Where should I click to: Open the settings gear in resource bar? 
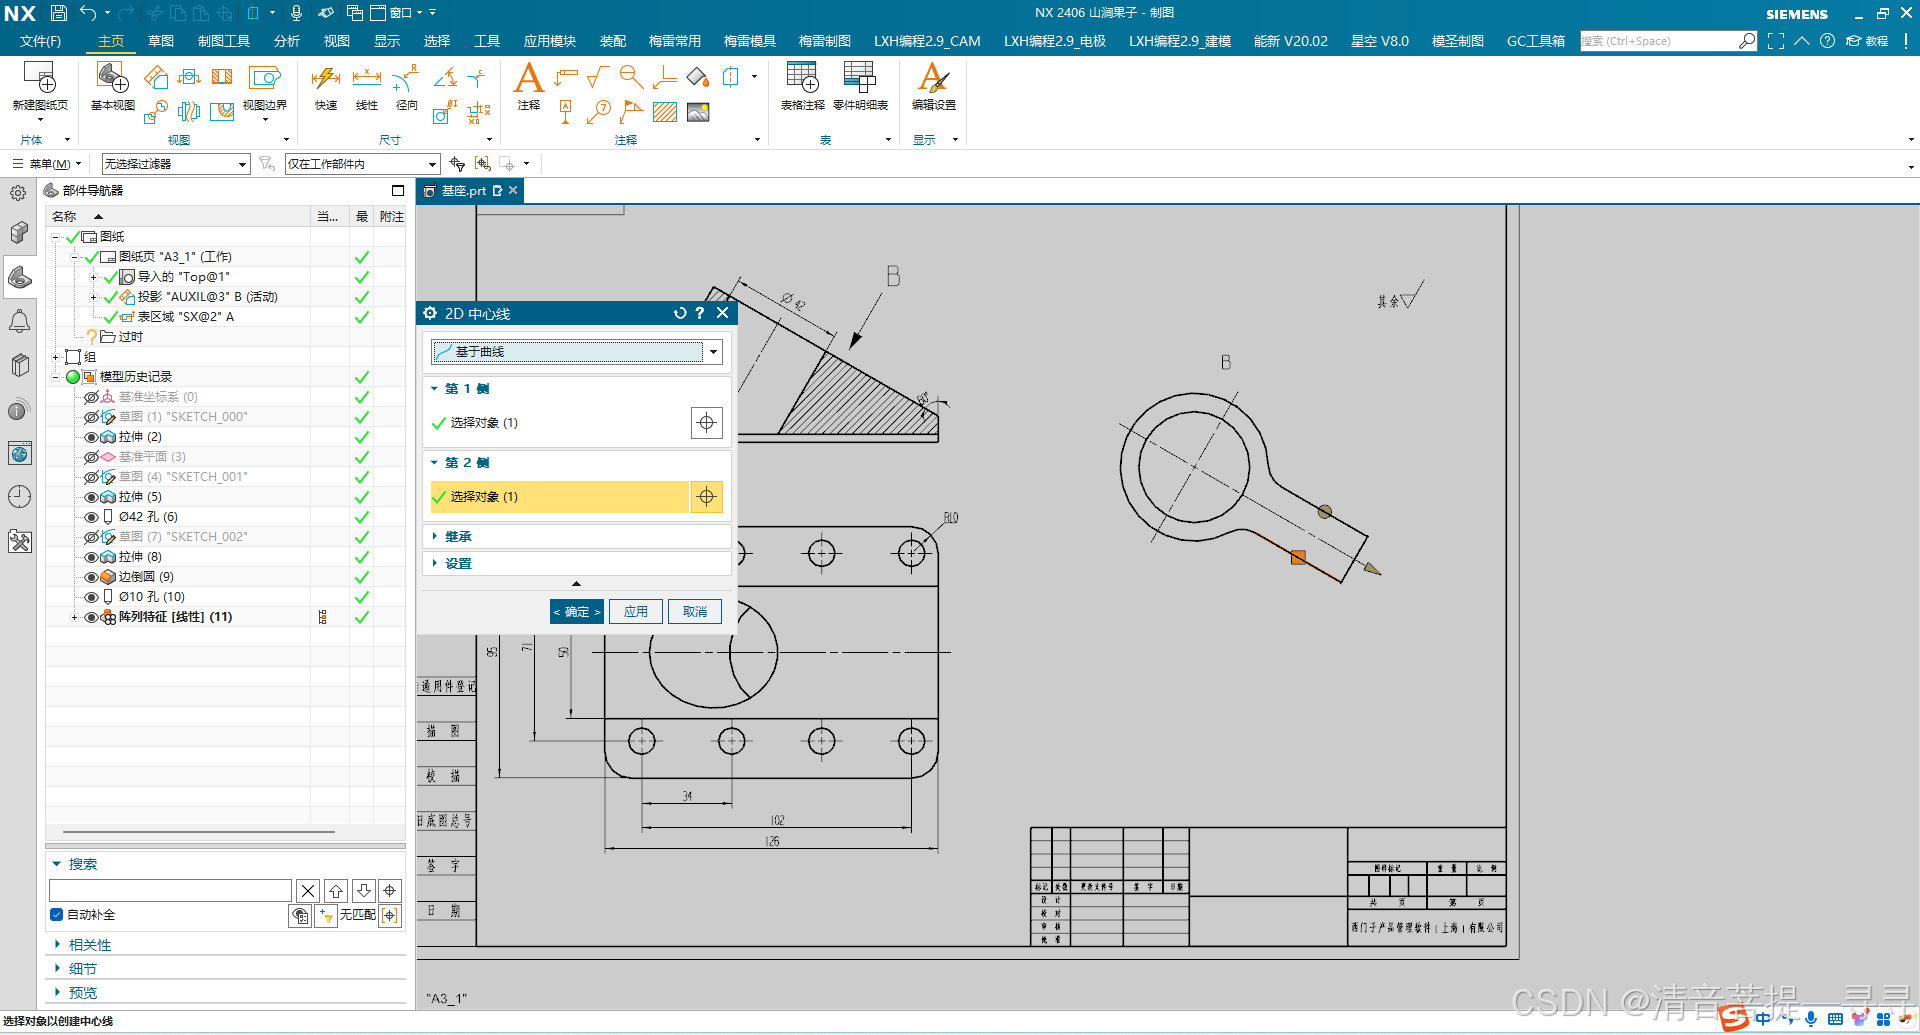click(19, 193)
